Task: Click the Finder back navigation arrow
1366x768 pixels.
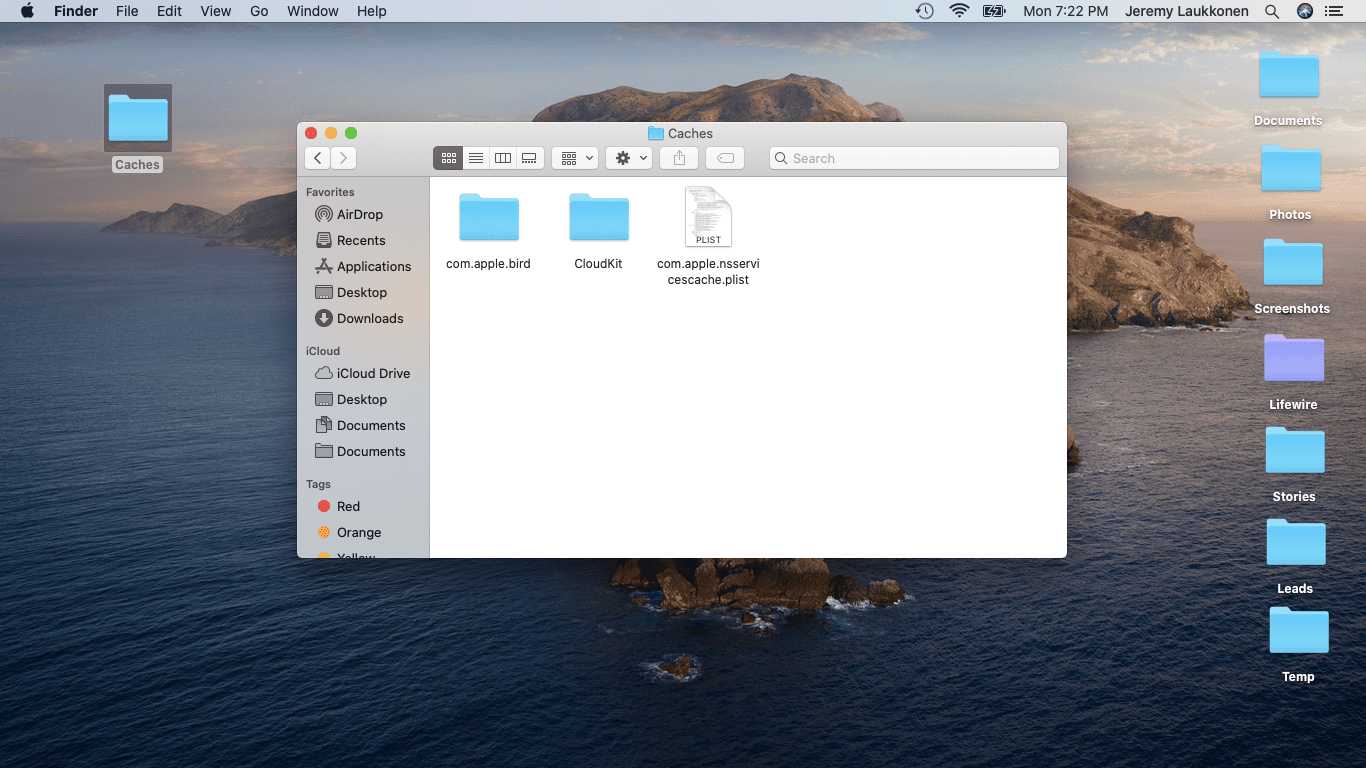Action: click(x=318, y=158)
